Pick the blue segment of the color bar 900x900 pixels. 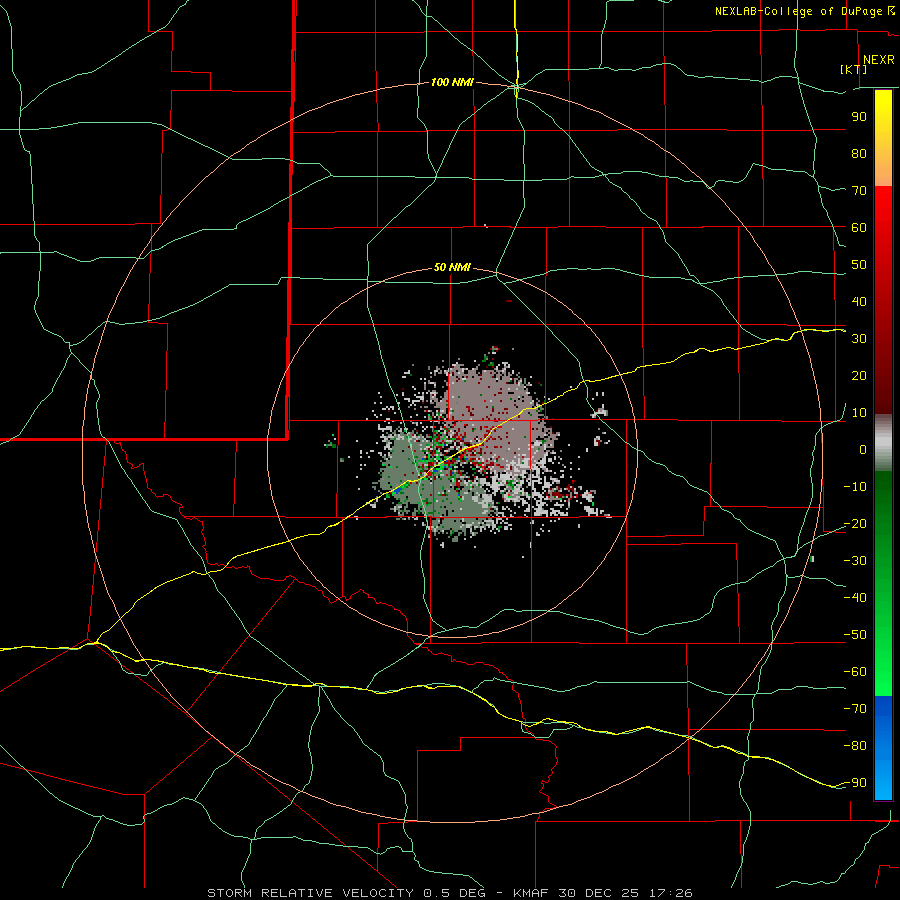883,748
